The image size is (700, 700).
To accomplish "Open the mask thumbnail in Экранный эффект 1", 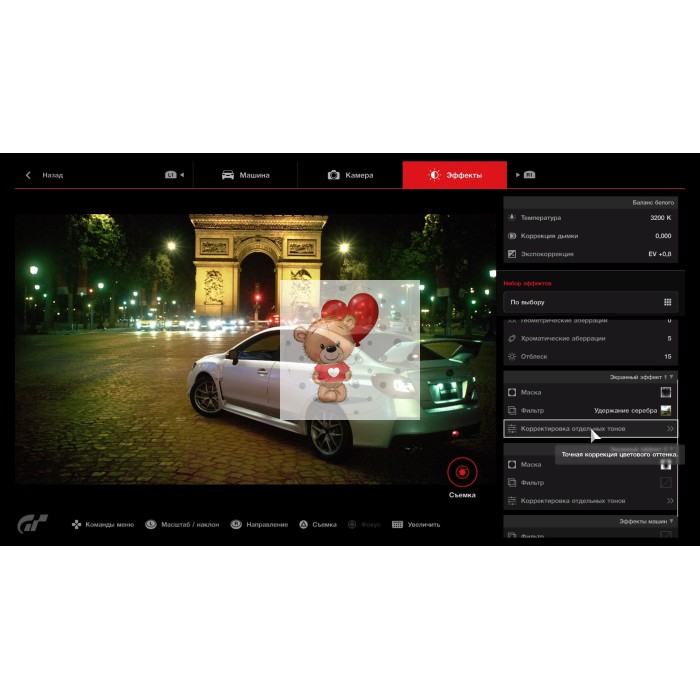I will [x=666, y=392].
